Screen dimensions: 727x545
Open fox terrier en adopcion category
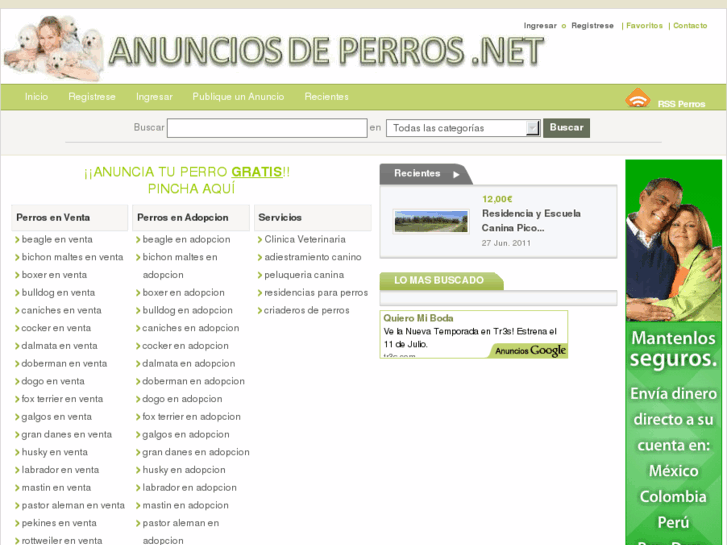(x=191, y=417)
